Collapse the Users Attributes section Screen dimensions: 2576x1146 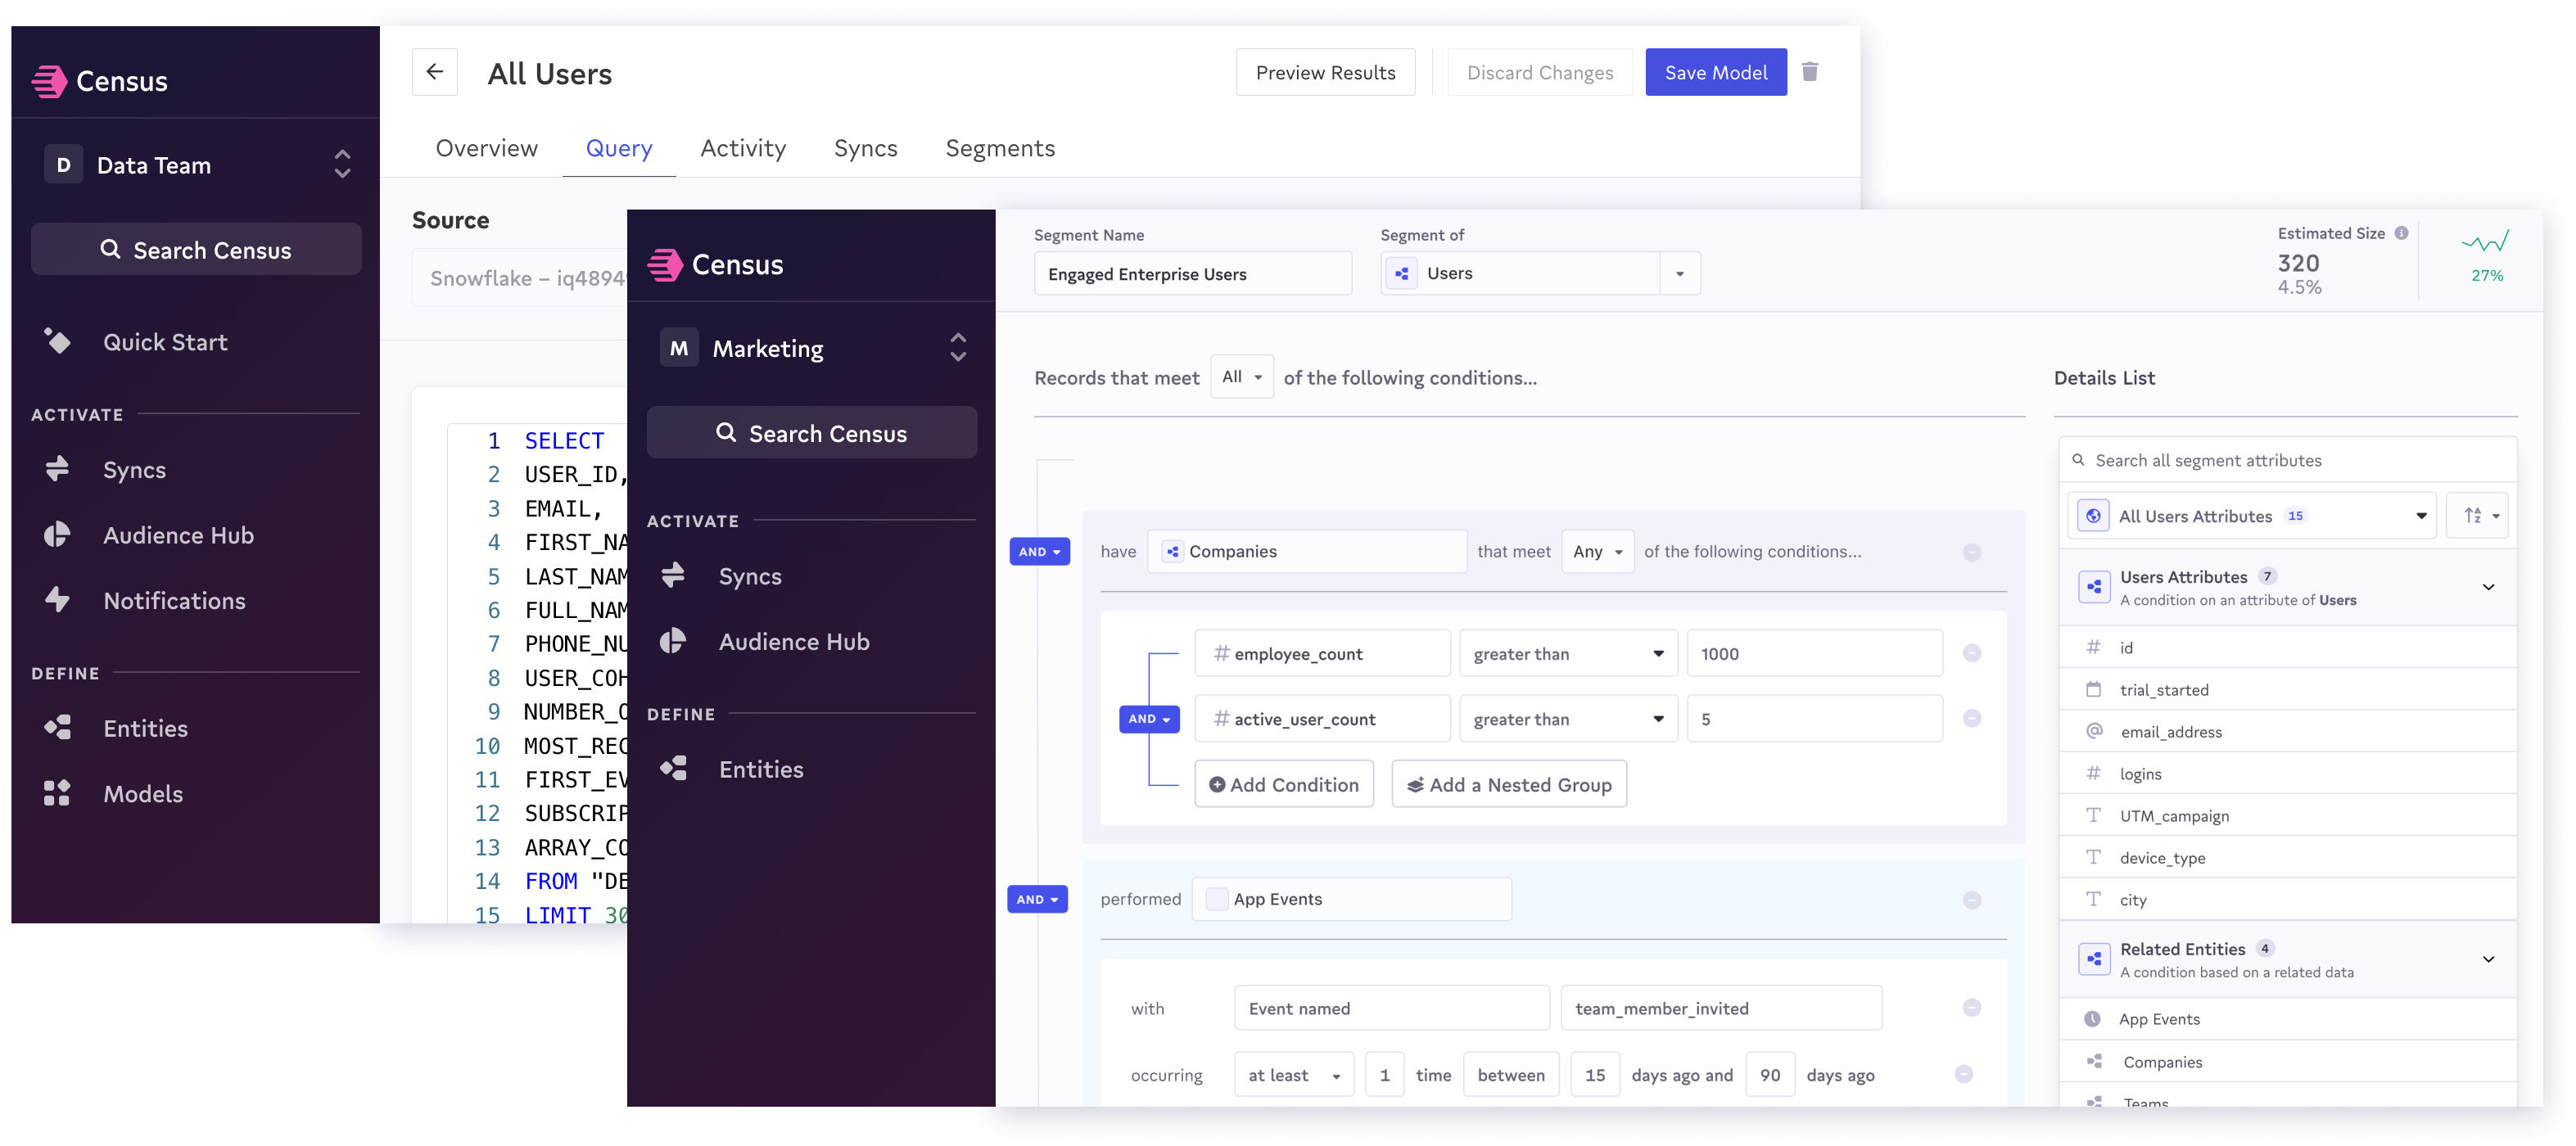coord(2488,587)
